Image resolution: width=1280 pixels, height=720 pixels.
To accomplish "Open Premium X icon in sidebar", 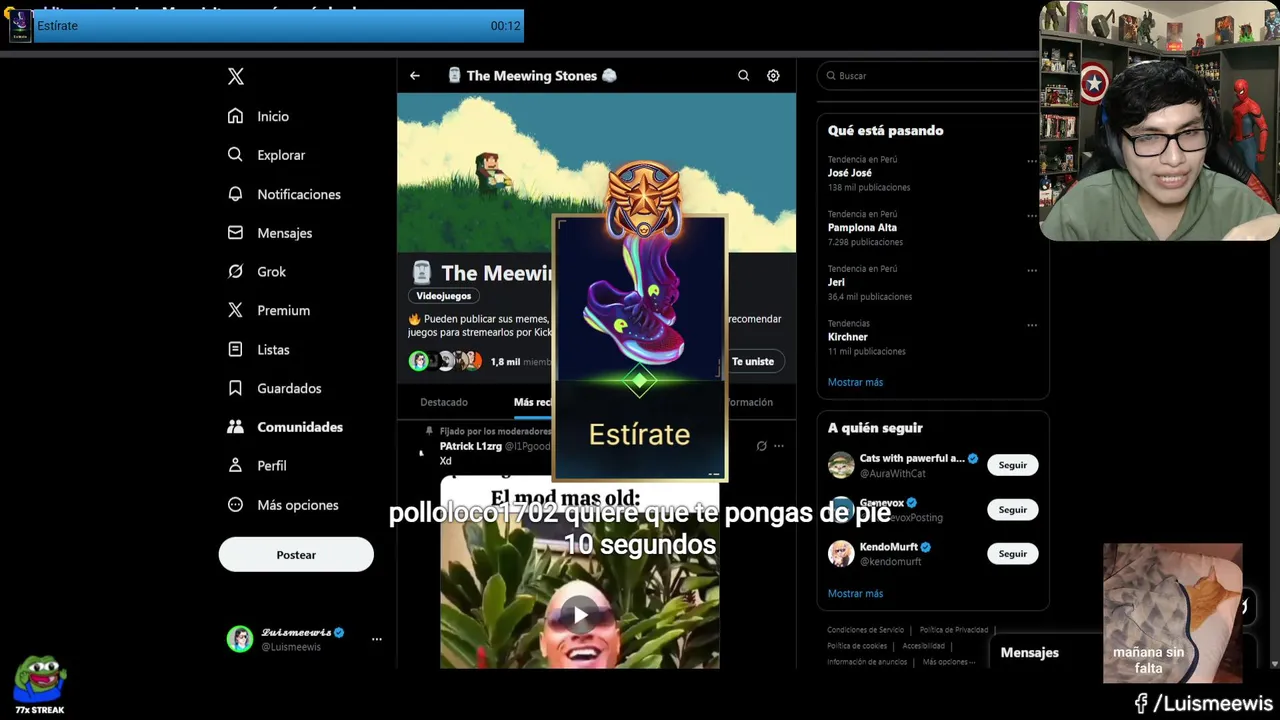I will pyautogui.click(x=235, y=310).
